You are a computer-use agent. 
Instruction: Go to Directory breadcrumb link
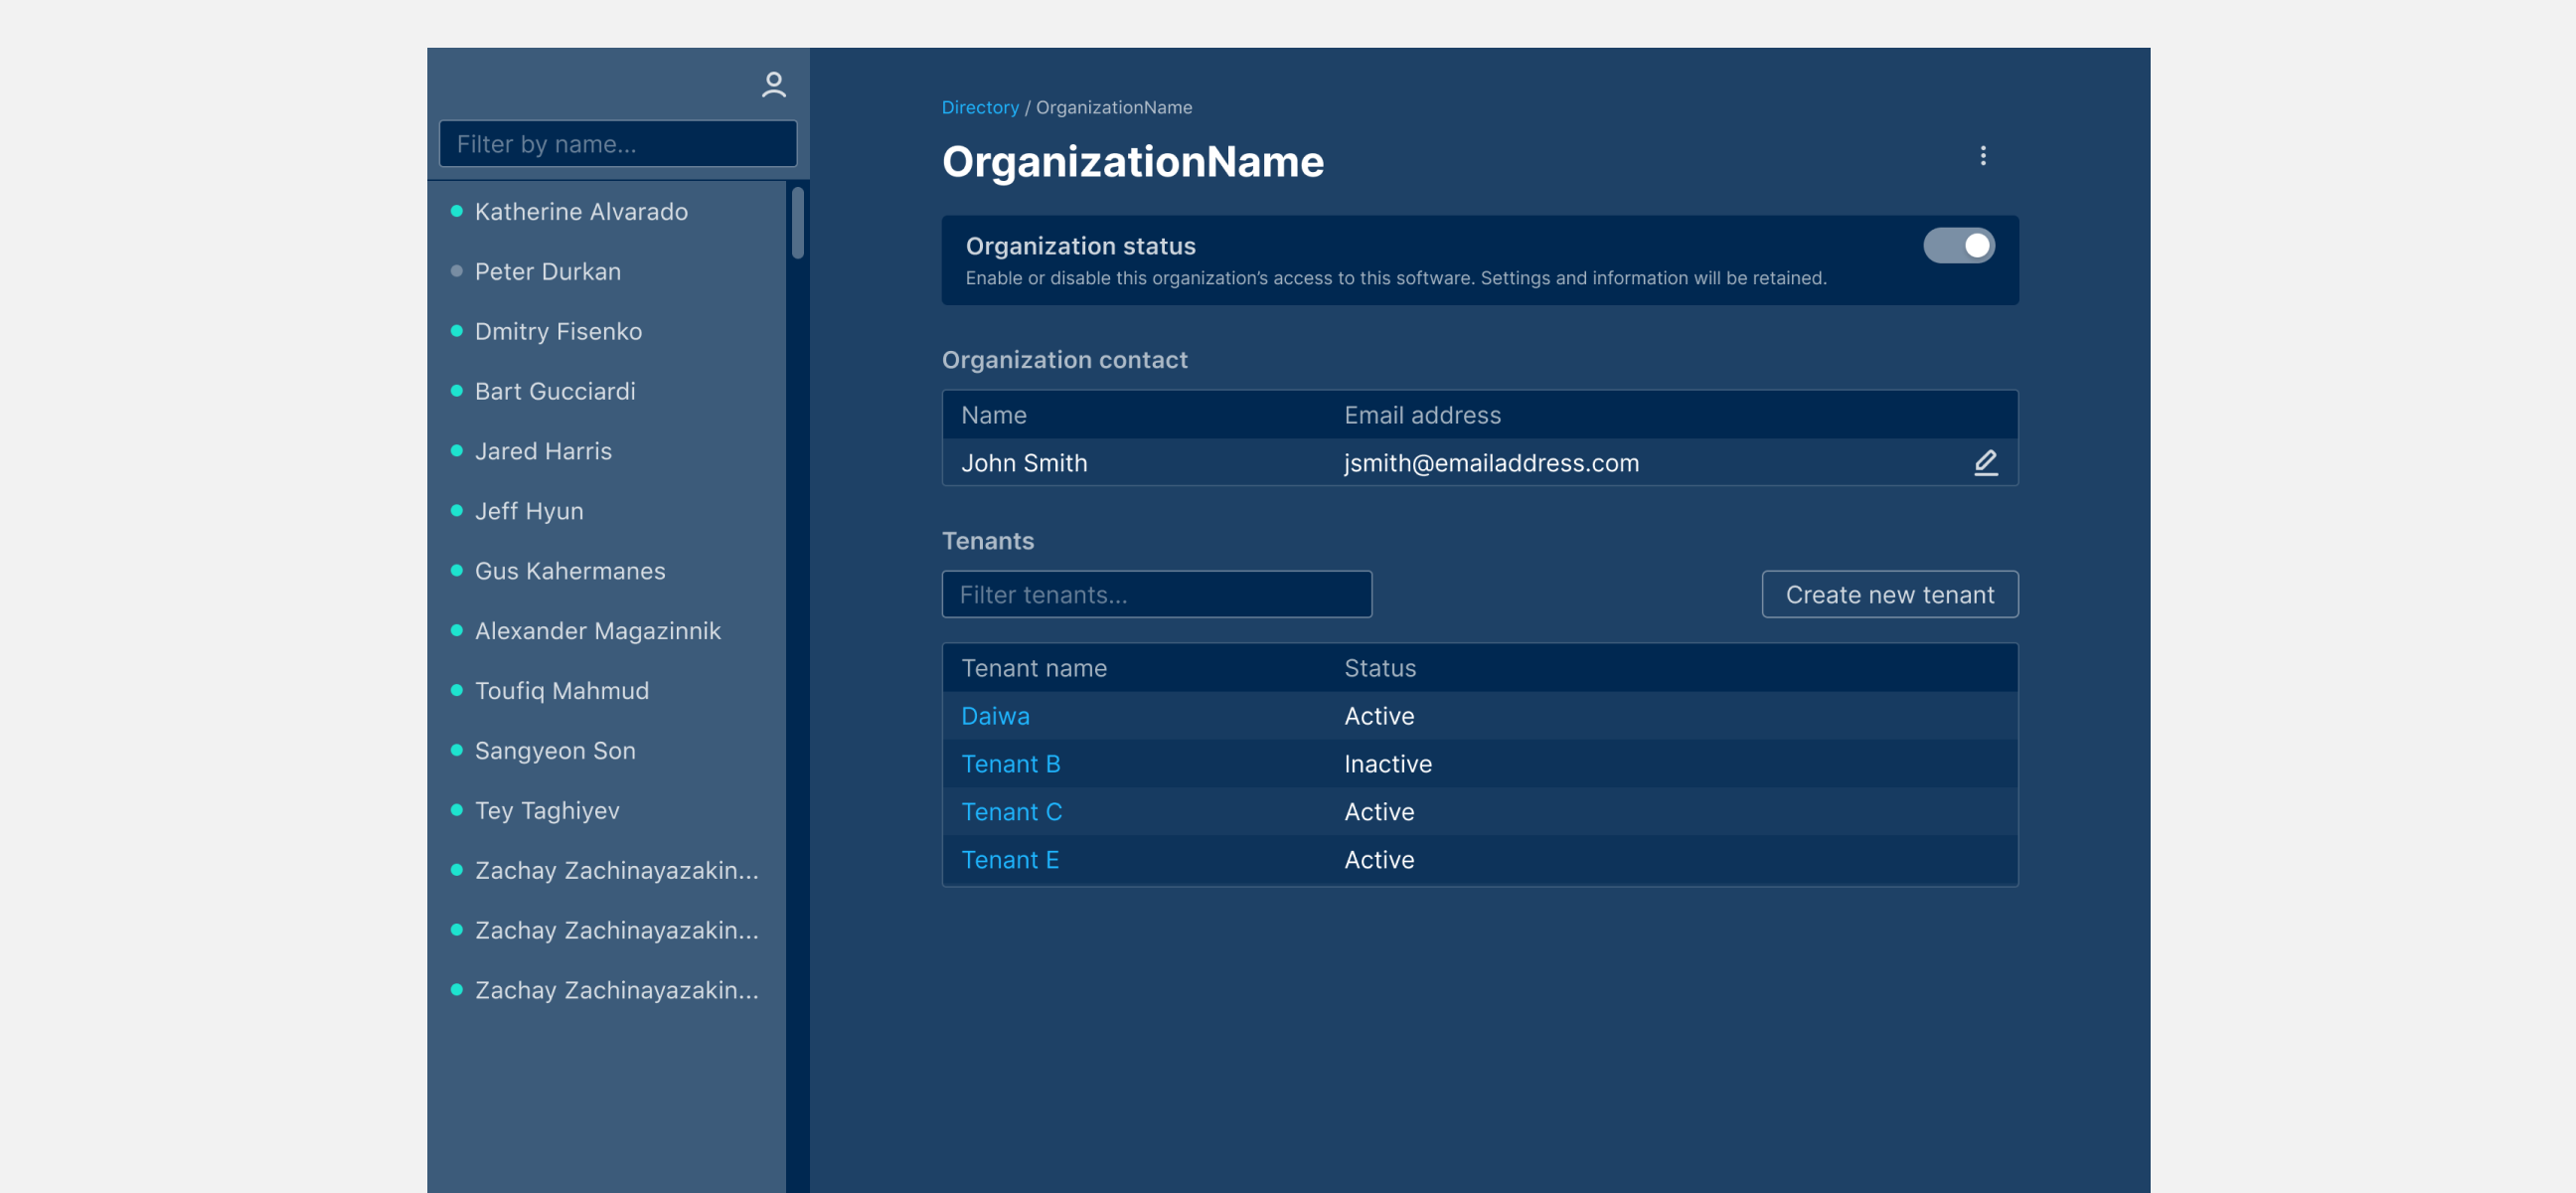pyautogui.click(x=979, y=107)
